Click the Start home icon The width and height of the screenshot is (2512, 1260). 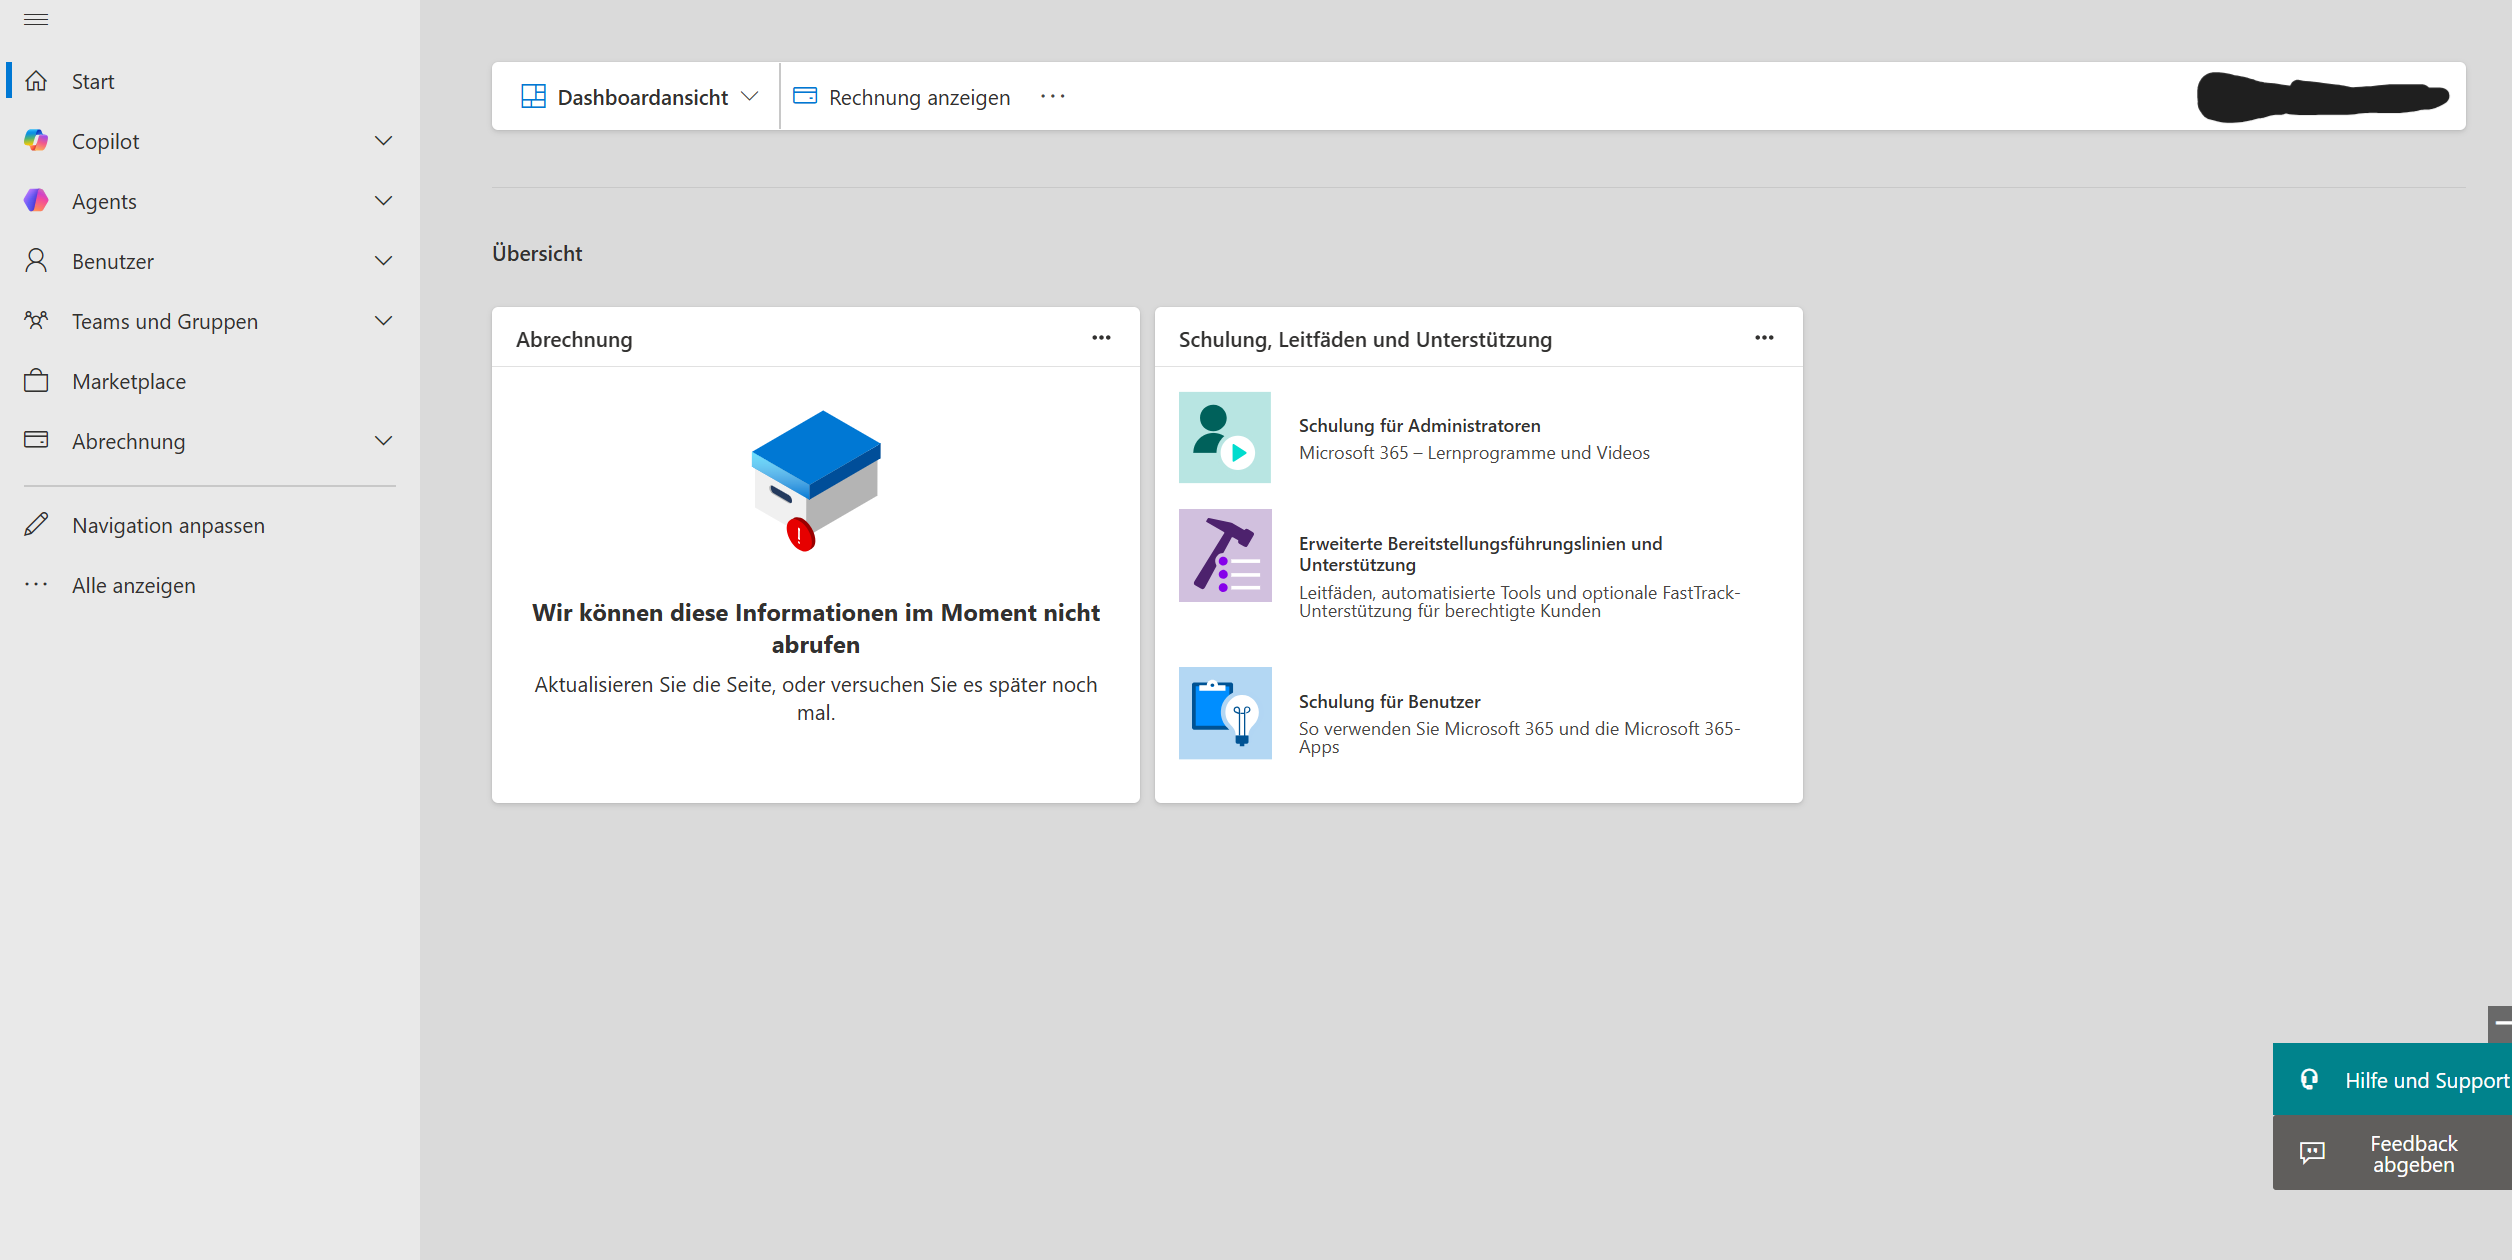point(36,81)
